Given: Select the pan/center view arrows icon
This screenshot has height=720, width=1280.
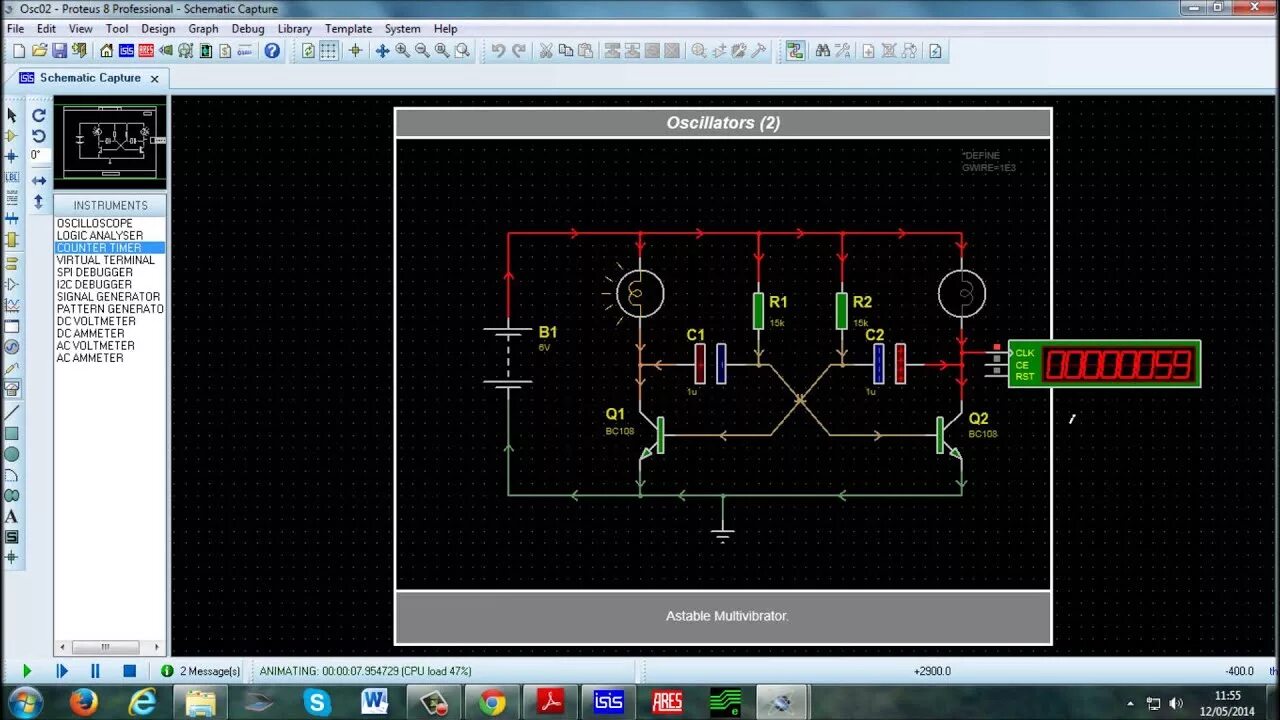Looking at the screenshot, I should tap(382, 50).
